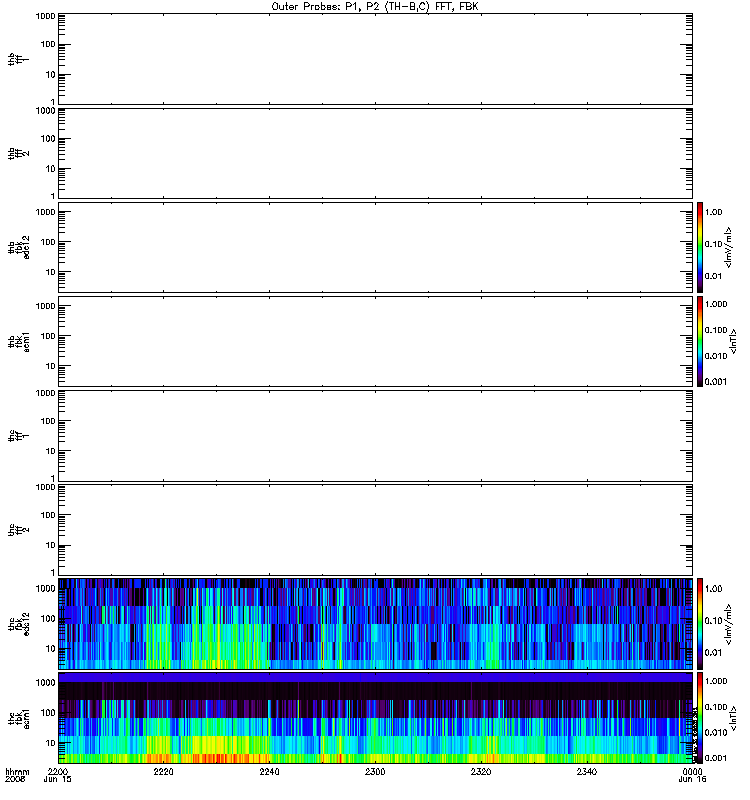Click the 'Jun 16' date label
The image size is (750, 800).
692,779
